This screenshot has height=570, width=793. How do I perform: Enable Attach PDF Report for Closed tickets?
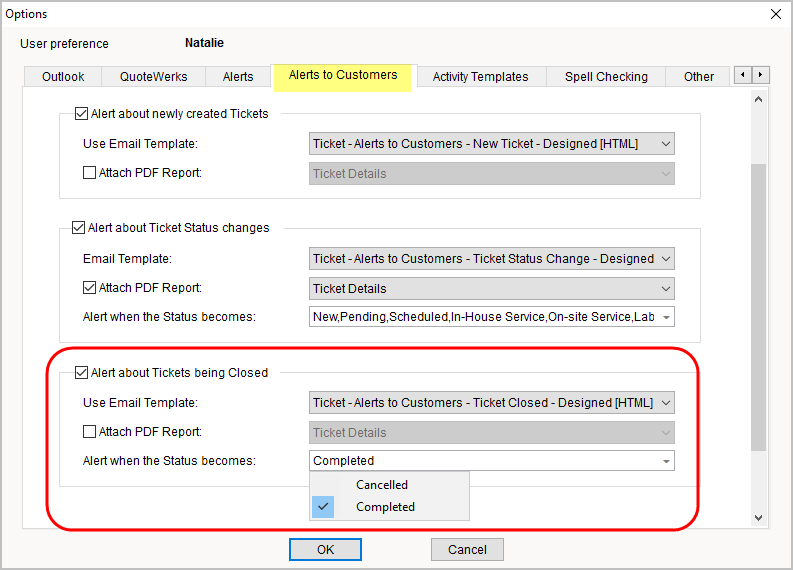pyautogui.click(x=90, y=432)
